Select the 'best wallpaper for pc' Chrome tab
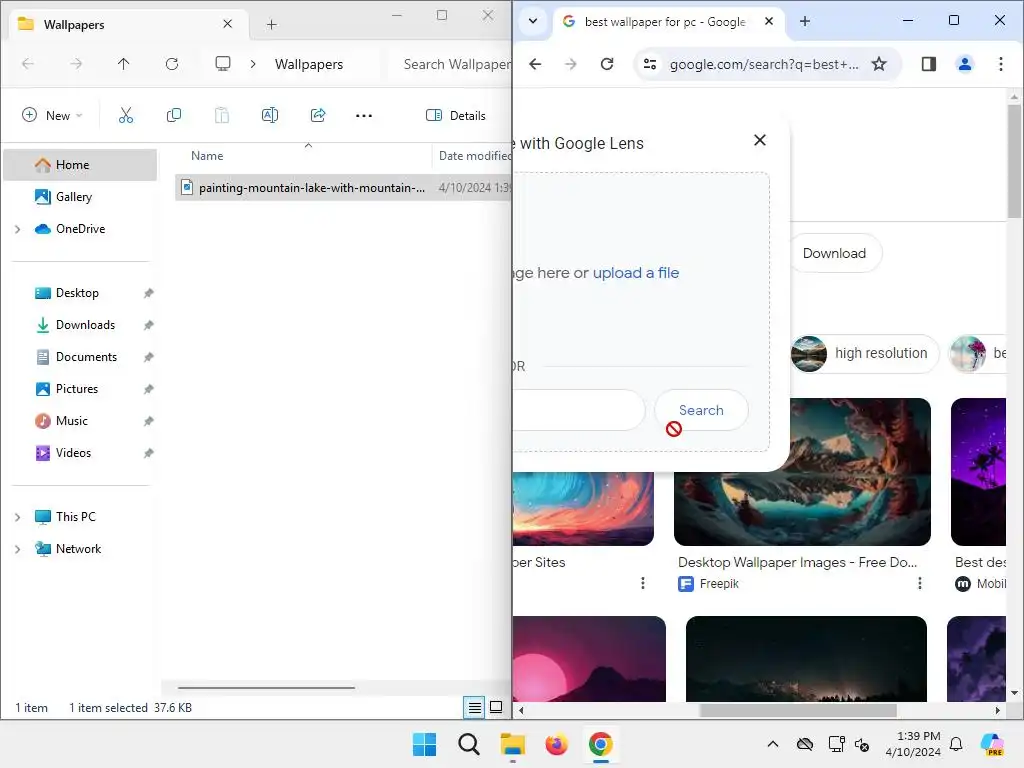Viewport: 1024px width, 768px height. click(665, 22)
